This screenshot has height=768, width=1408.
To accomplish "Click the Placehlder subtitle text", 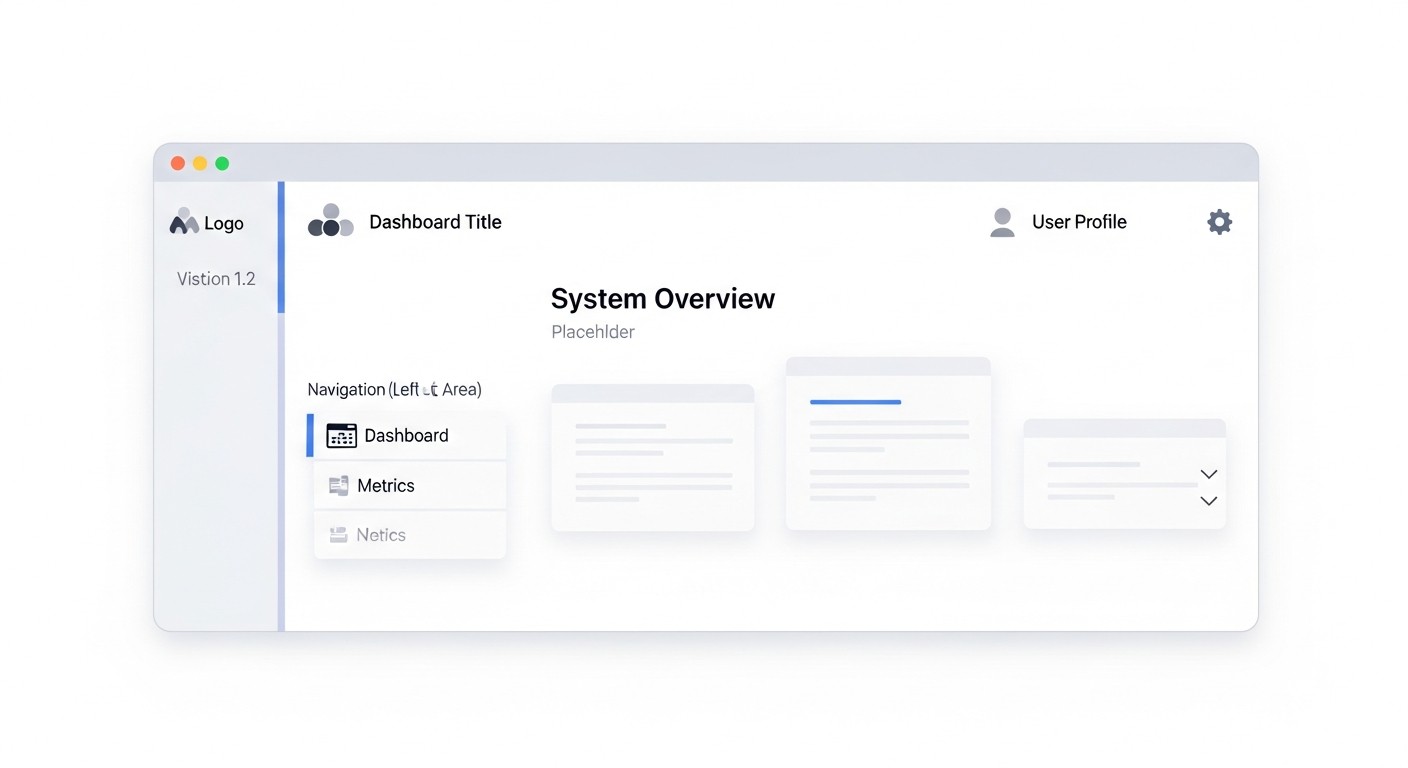I will 592,331.
